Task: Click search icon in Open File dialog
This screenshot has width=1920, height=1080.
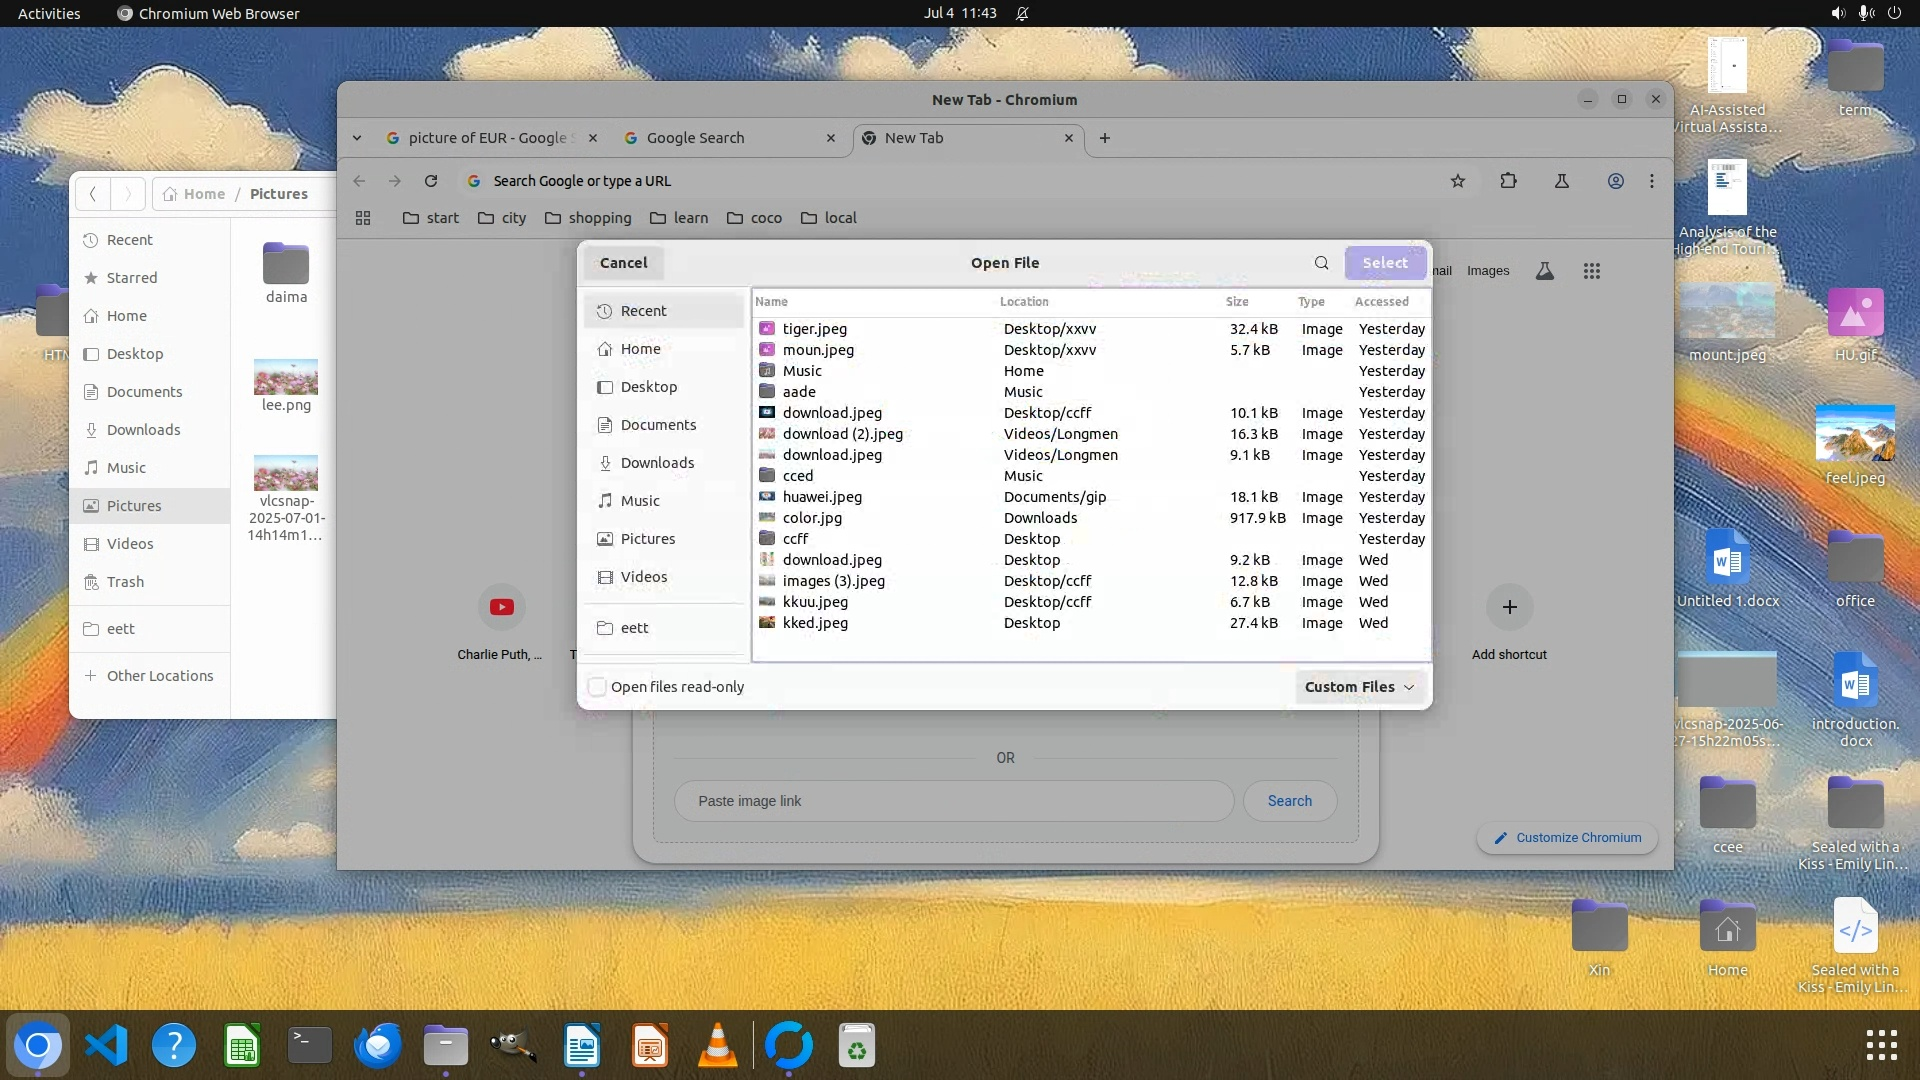Action: pyautogui.click(x=1321, y=263)
